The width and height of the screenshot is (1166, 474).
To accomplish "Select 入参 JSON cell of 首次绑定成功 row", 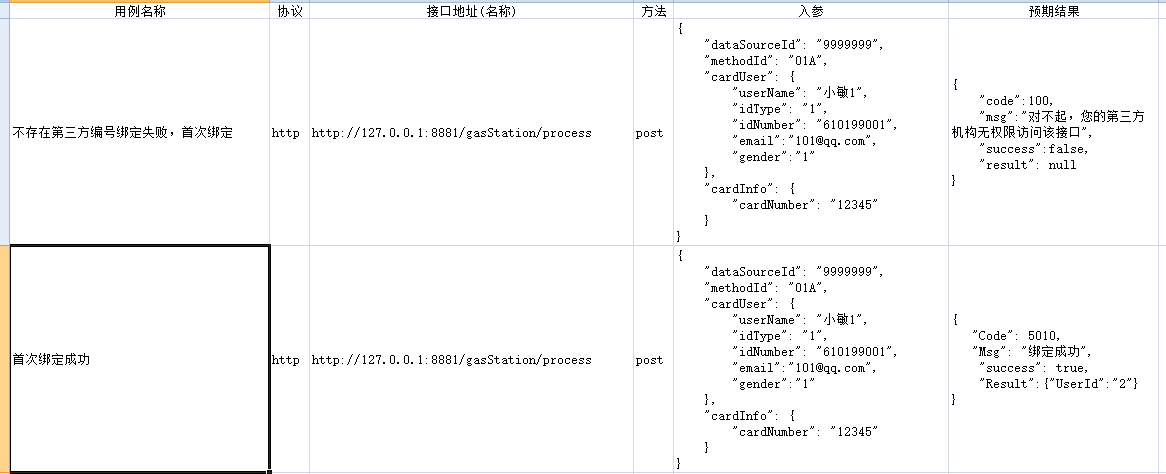I will (811, 359).
